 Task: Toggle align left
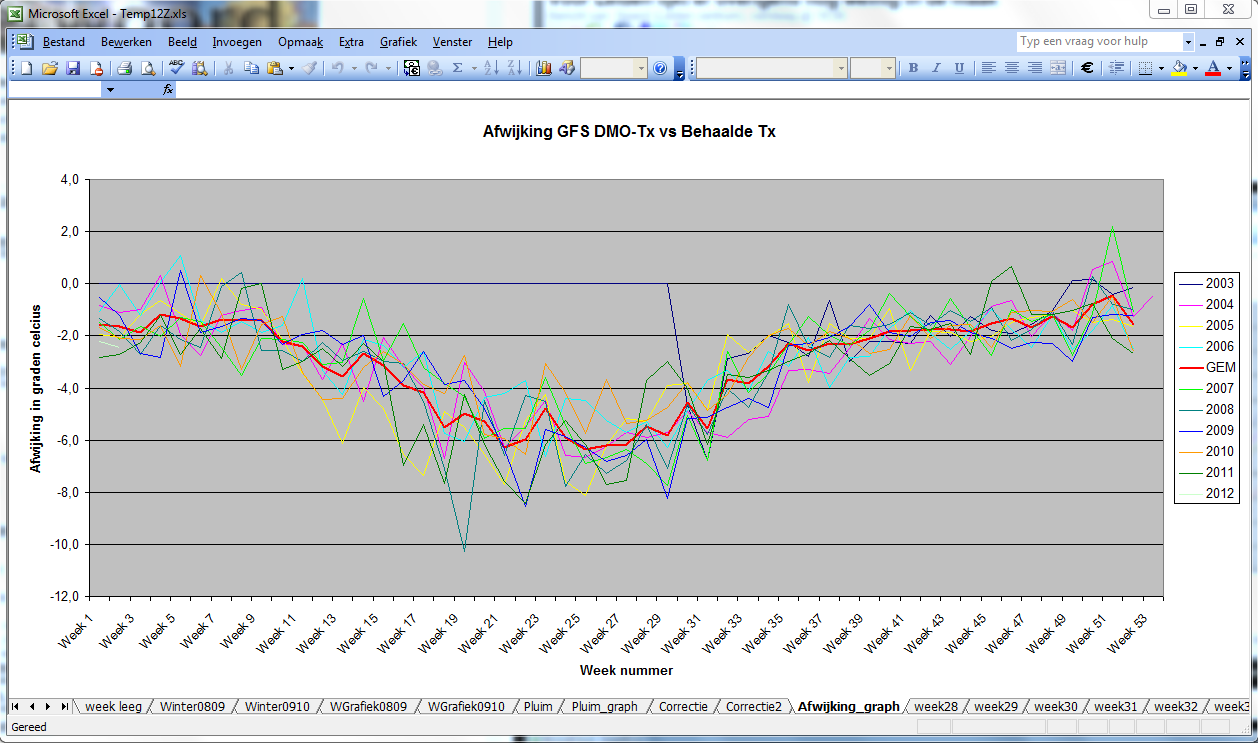click(x=988, y=68)
